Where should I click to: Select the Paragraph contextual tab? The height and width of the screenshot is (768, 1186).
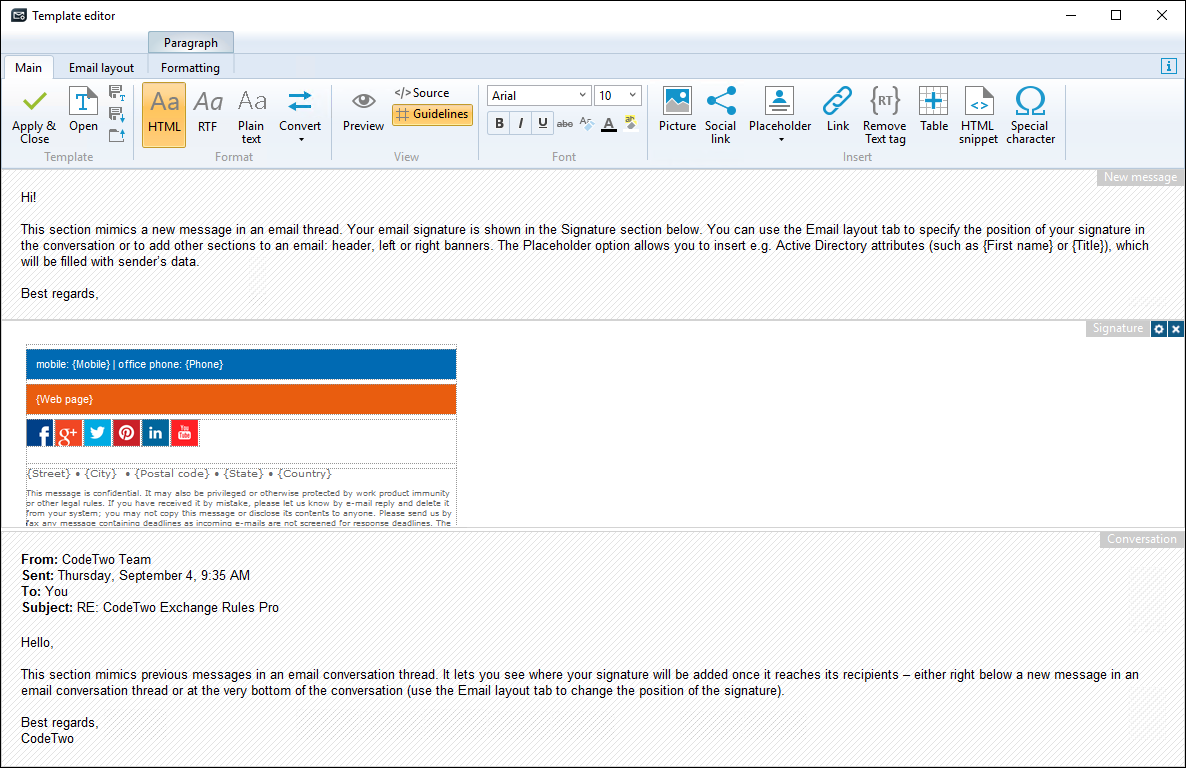point(191,42)
